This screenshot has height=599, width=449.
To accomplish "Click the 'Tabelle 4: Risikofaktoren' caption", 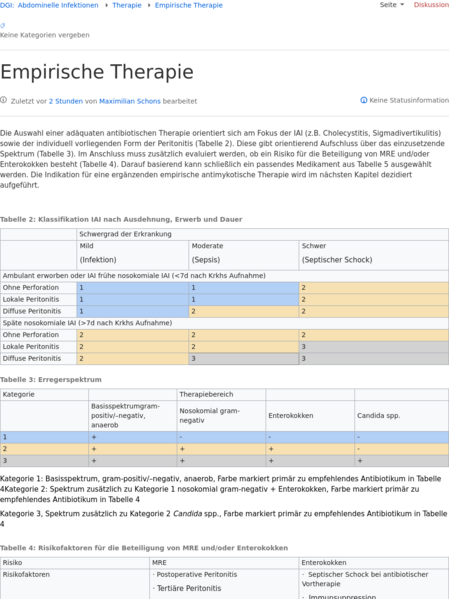I will point(144,548).
